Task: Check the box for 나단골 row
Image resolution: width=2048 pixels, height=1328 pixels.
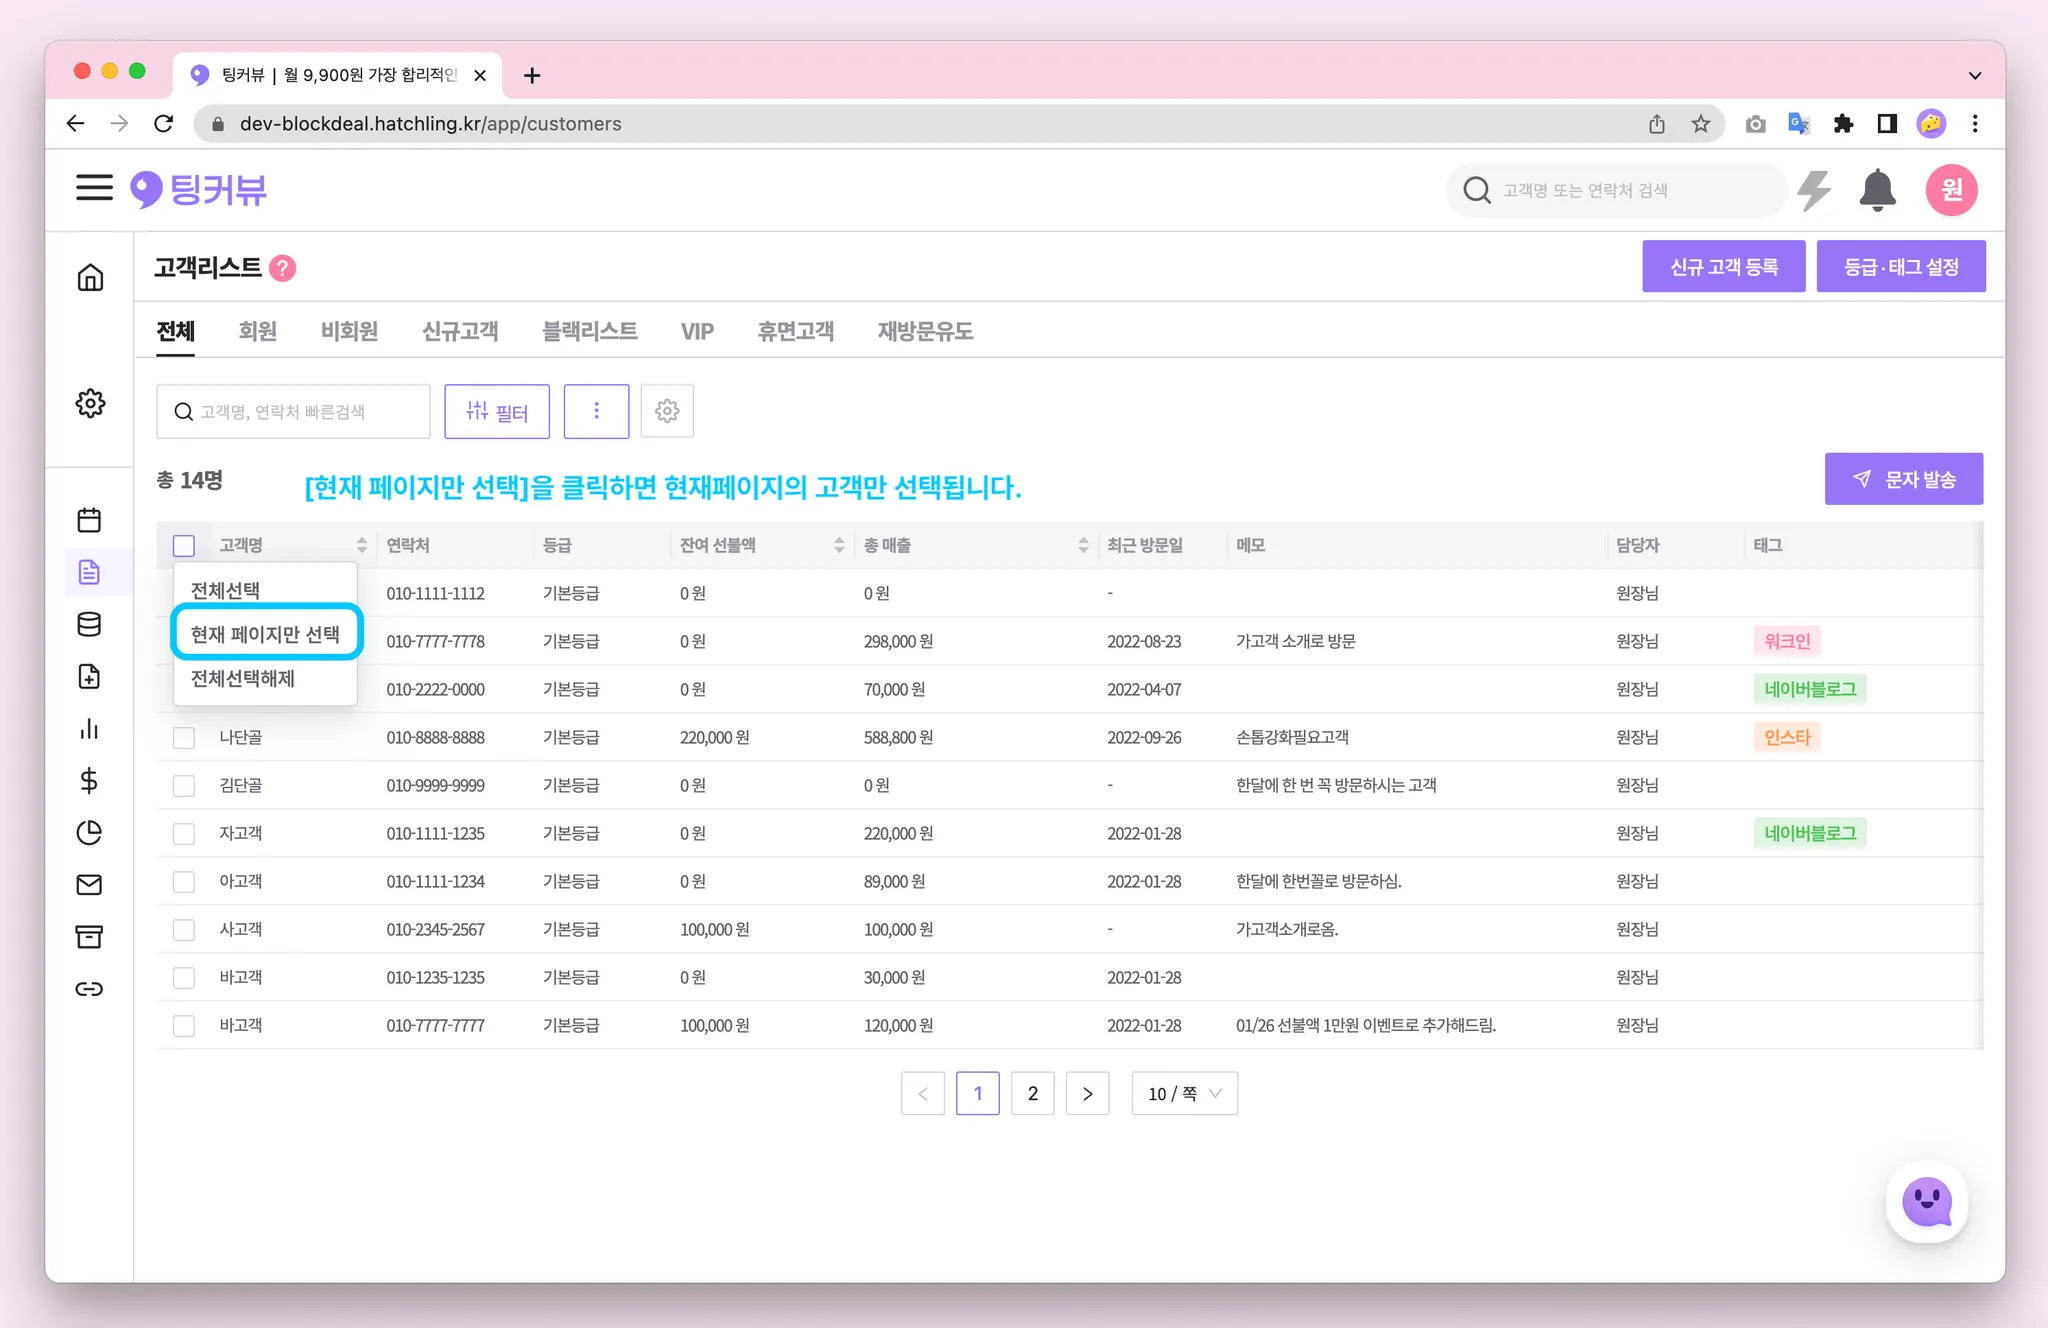Action: tap(184, 738)
